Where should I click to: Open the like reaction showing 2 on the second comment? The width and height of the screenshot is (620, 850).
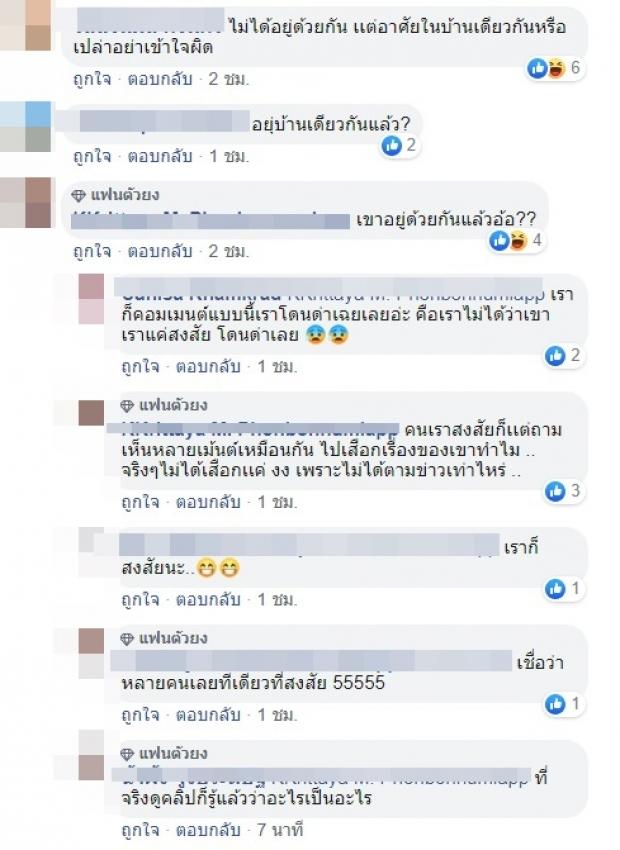pyautogui.click(x=399, y=145)
